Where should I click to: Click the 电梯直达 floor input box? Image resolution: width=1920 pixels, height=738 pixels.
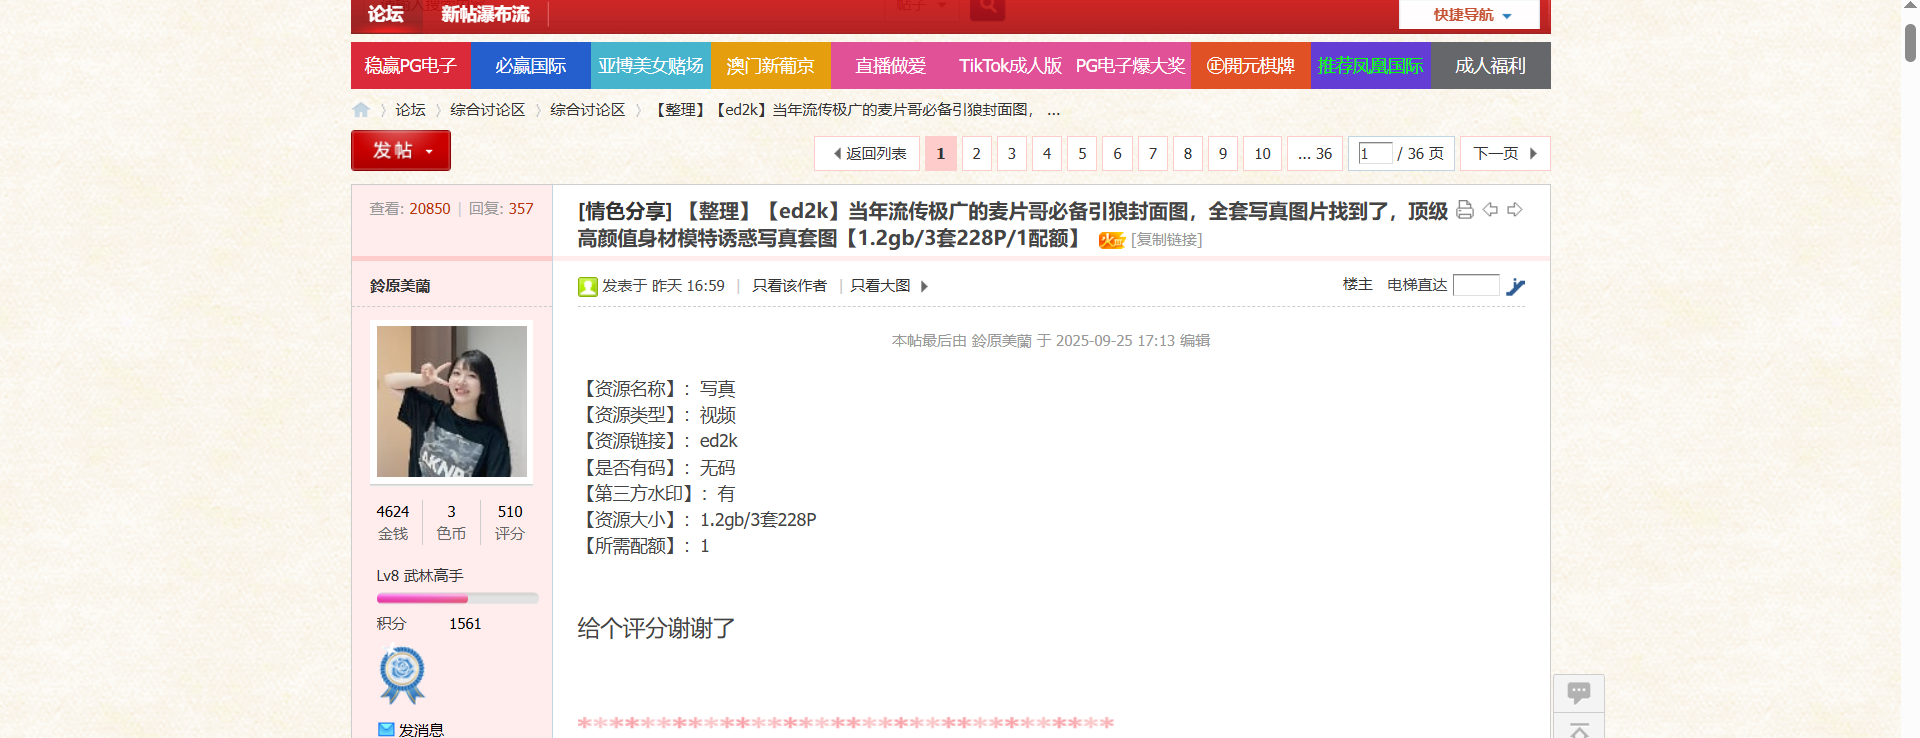1476,285
